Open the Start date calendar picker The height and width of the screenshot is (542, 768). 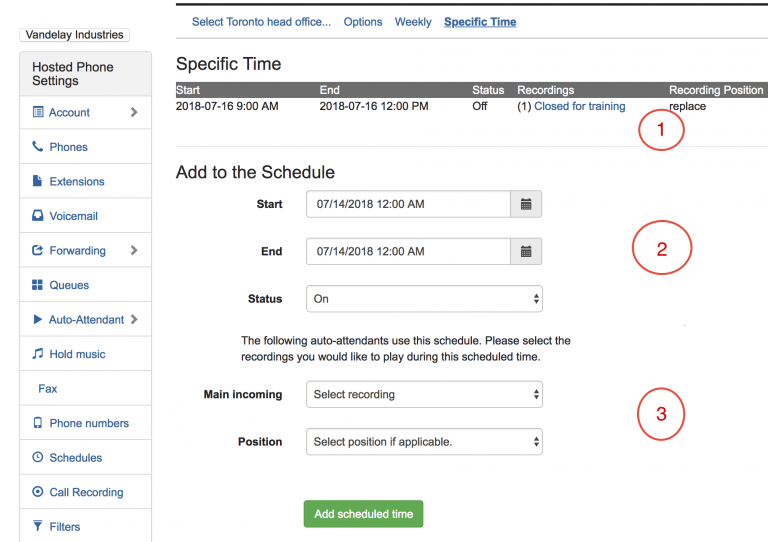526,204
